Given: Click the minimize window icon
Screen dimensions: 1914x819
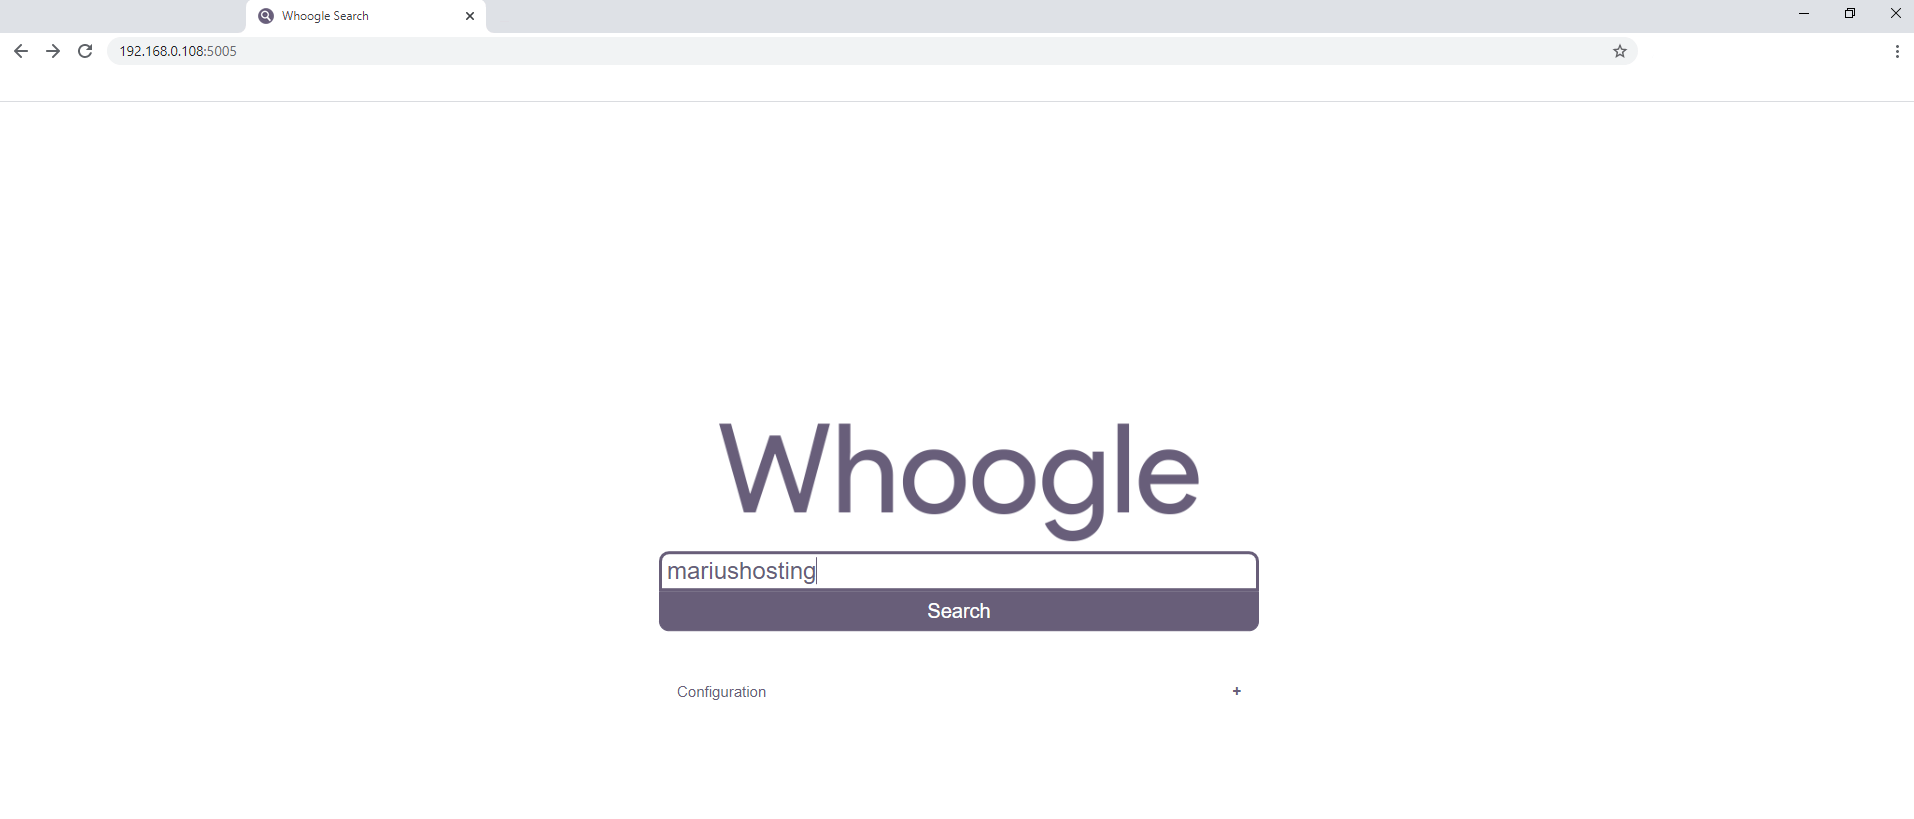Looking at the screenshot, I should point(1804,13).
